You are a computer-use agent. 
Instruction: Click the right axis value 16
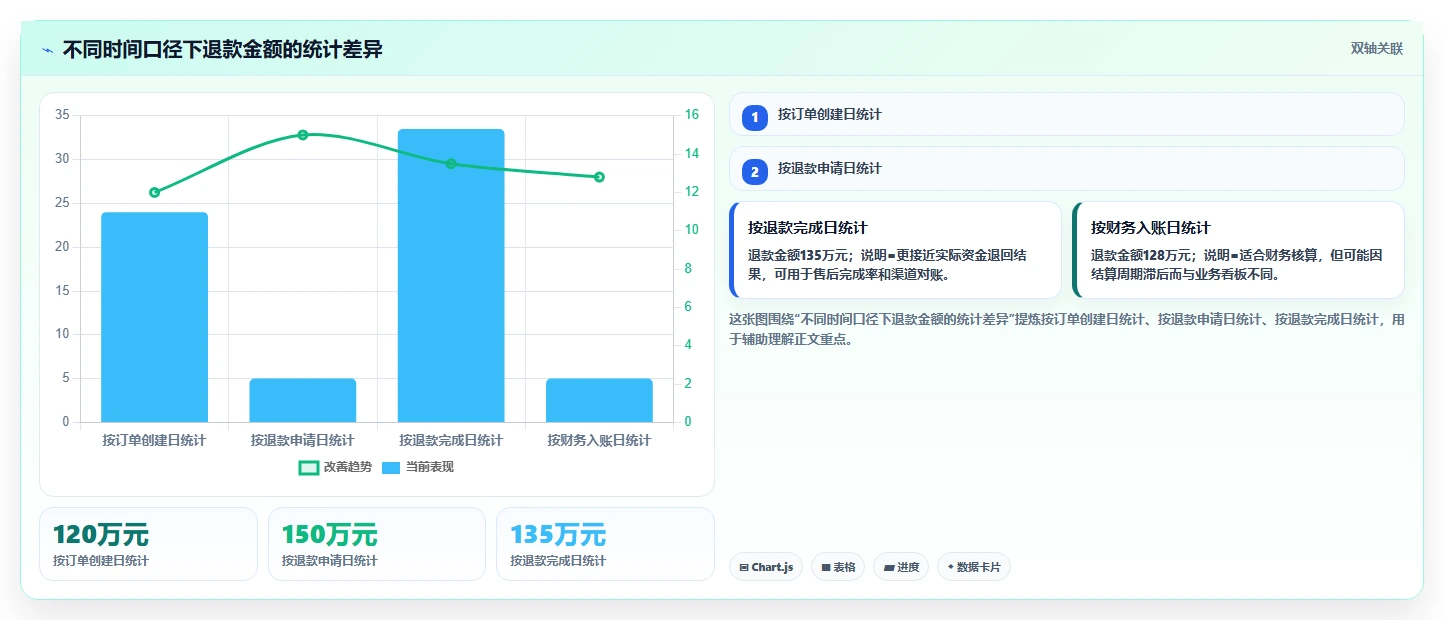click(x=690, y=115)
